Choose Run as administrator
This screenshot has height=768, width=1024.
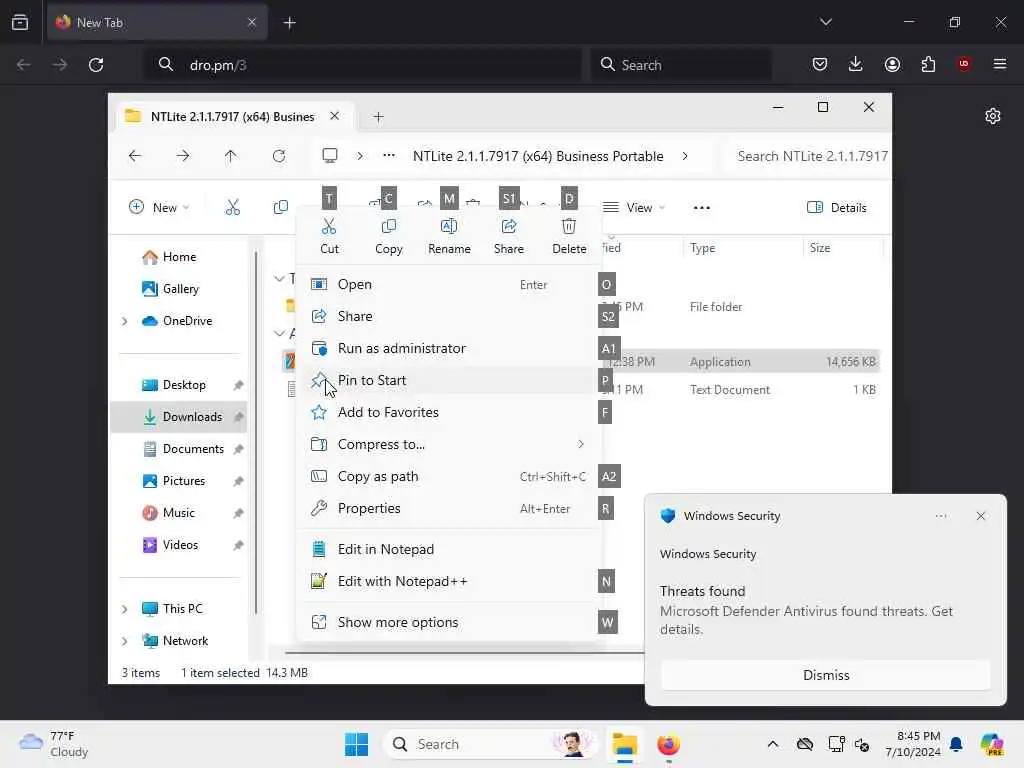(x=449, y=348)
